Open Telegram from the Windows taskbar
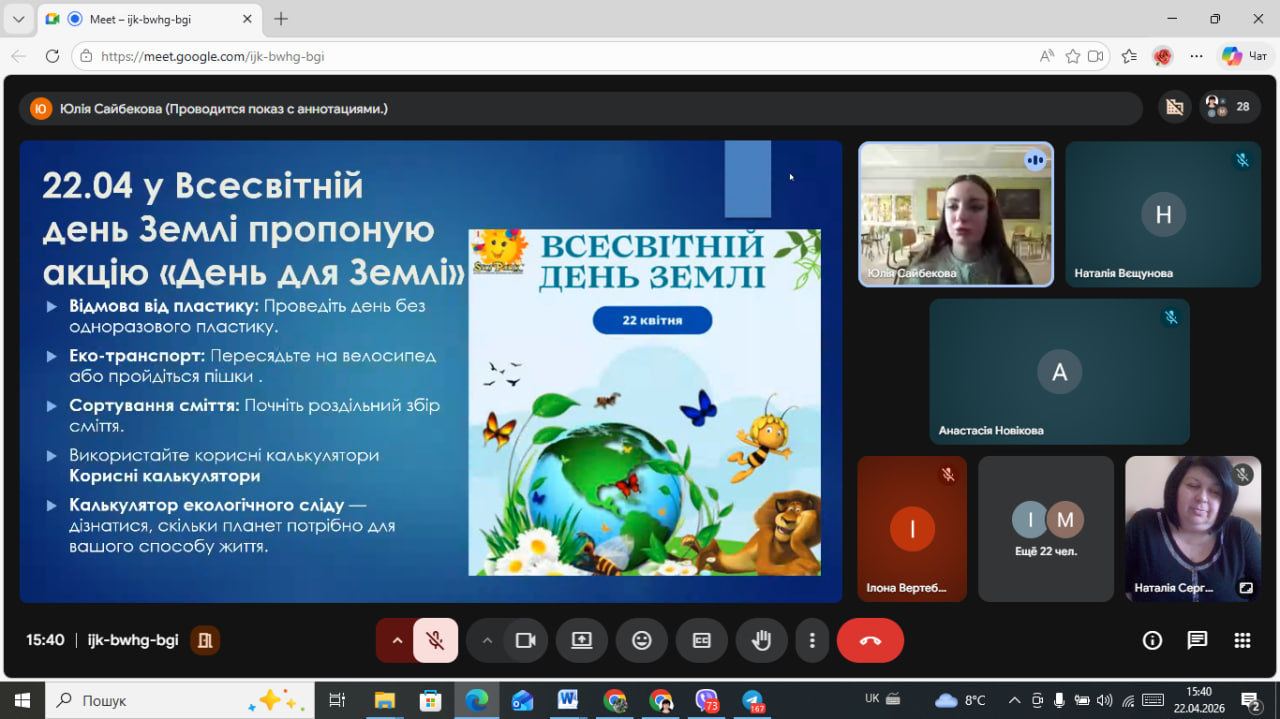This screenshot has width=1280, height=719. click(x=752, y=700)
